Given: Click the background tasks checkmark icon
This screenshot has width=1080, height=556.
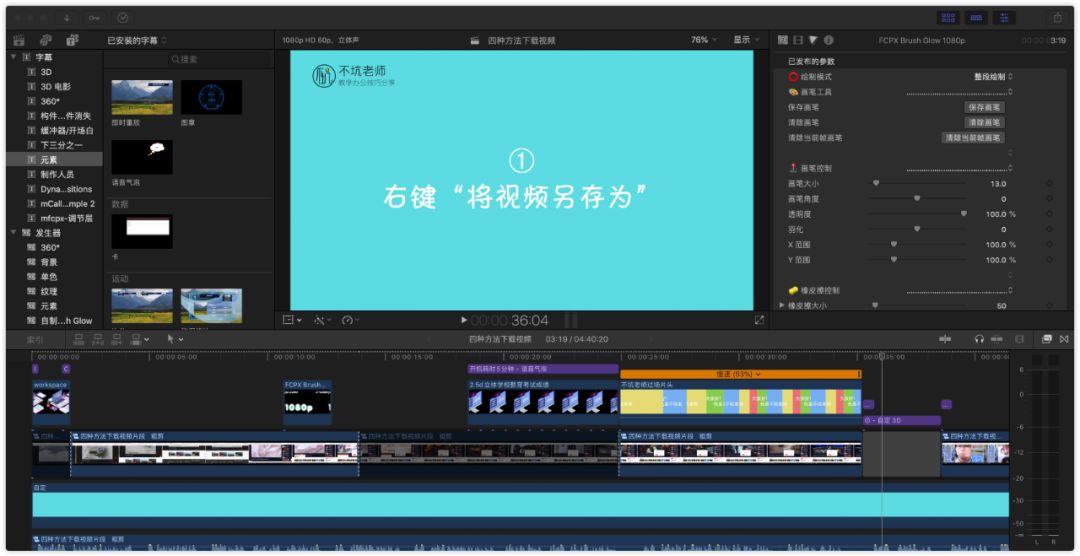Looking at the screenshot, I should coord(122,18).
